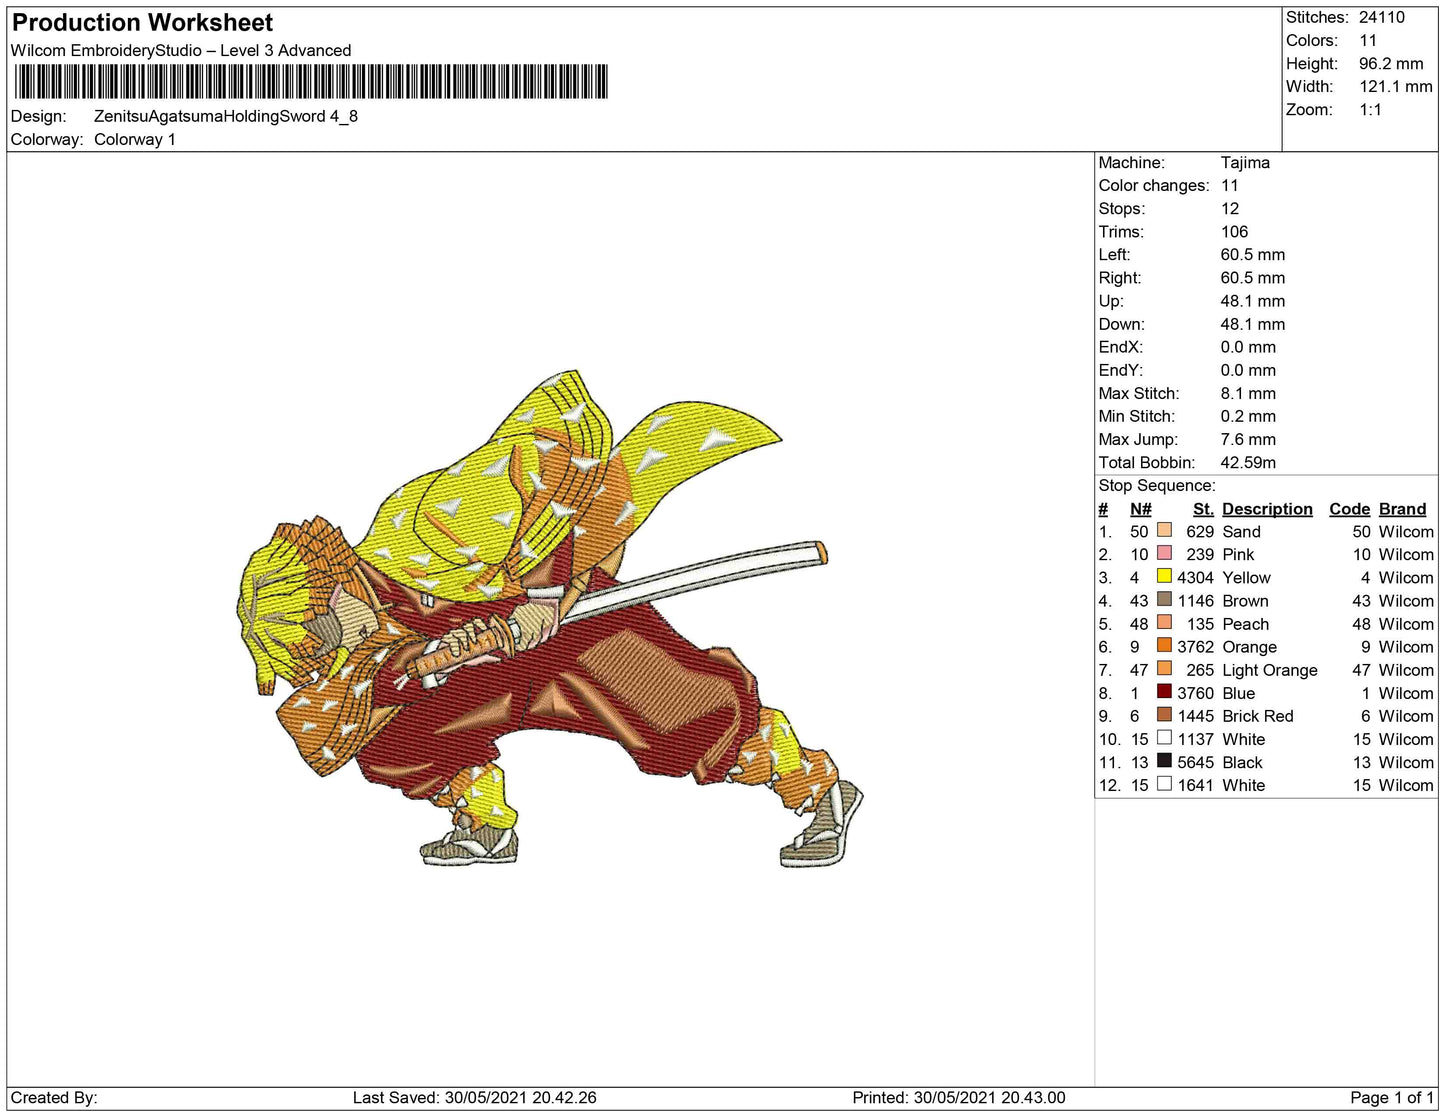Viewport: 1445px width, 1112px height.
Task: Click stitch count 1641 in last row
Action: [x=1195, y=785]
